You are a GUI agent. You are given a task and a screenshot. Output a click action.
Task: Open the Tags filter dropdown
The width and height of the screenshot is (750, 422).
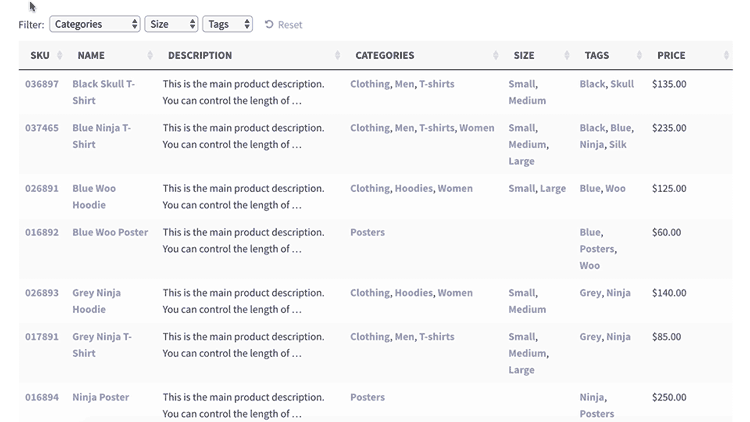228,24
